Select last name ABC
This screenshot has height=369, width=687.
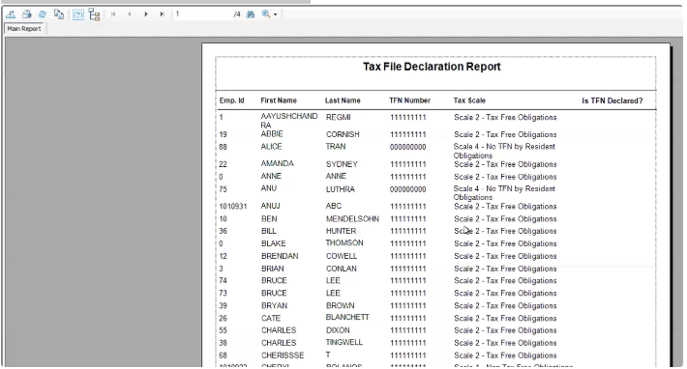[x=333, y=206]
